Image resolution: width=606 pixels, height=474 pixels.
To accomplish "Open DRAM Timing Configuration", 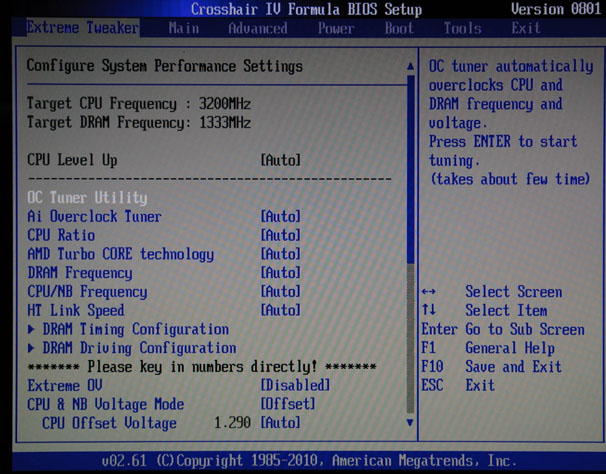I will coord(136,329).
